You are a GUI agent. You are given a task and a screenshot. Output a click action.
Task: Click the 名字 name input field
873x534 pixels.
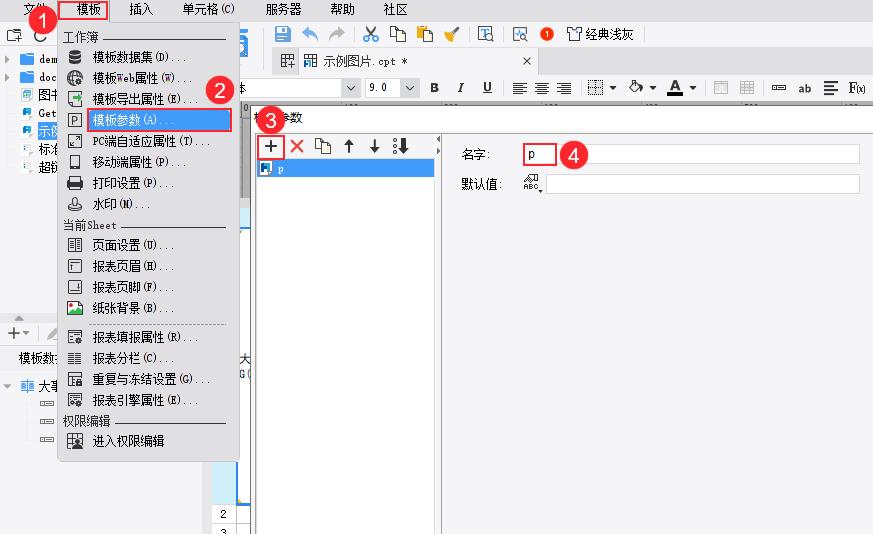[690, 154]
